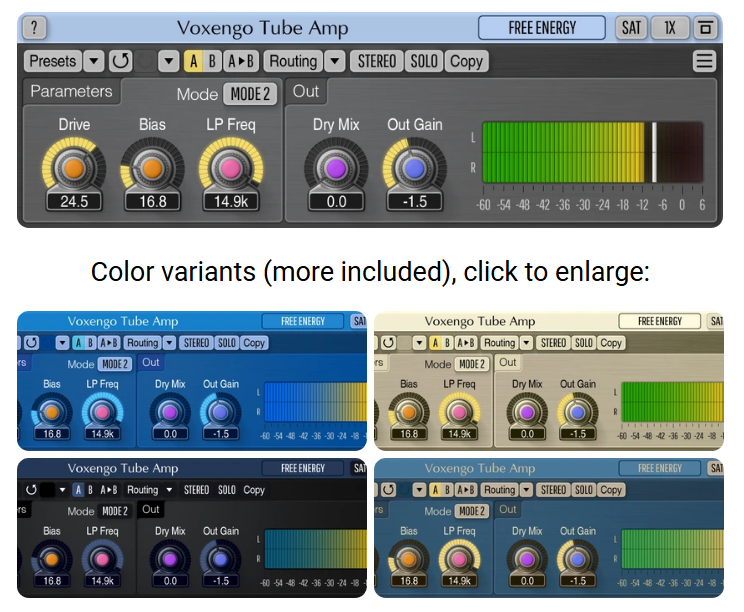Viewport: 744px width, 612px height.
Task: Click the Out Gain value -1.5 field
Action: pos(414,202)
